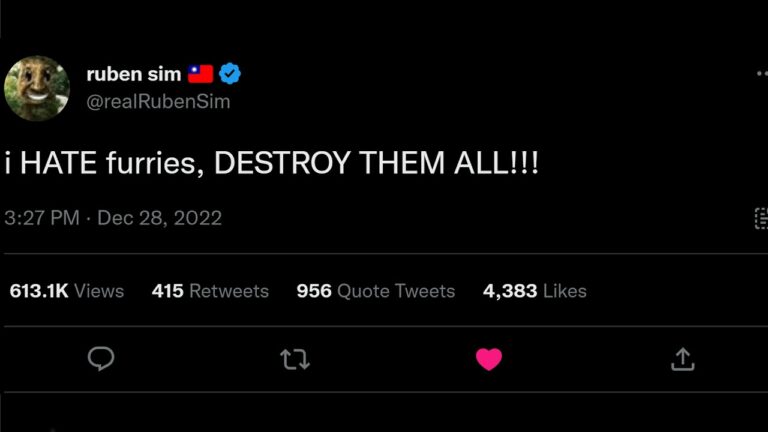Open the @realRubenSim handle link
The width and height of the screenshot is (768, 432).
[x=158, y=102]
